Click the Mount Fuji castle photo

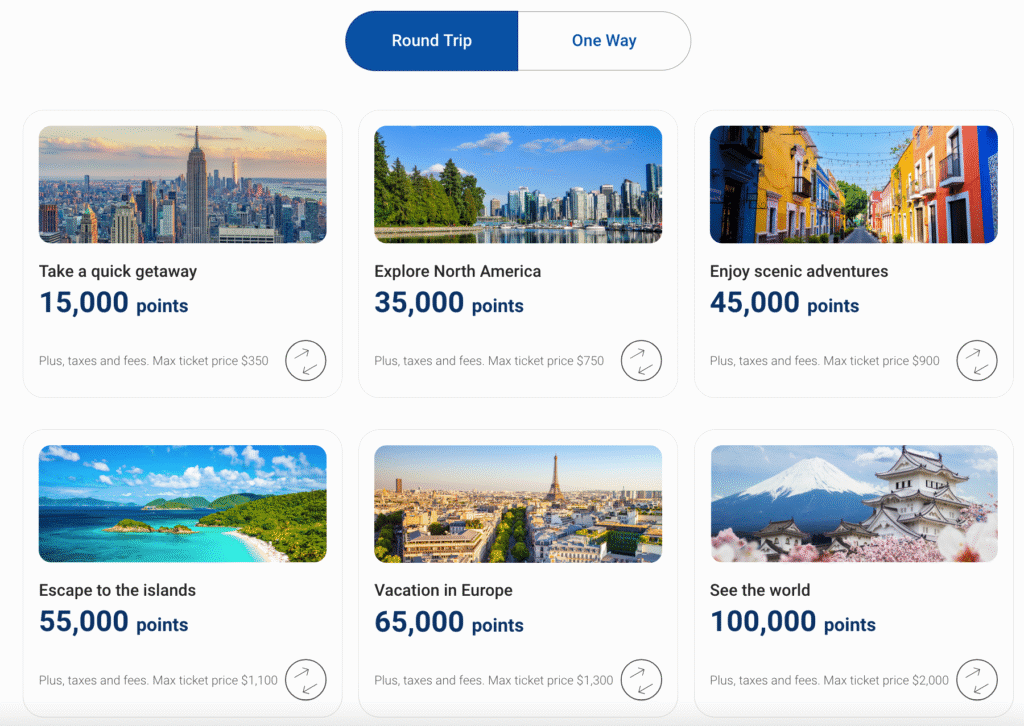853,503
